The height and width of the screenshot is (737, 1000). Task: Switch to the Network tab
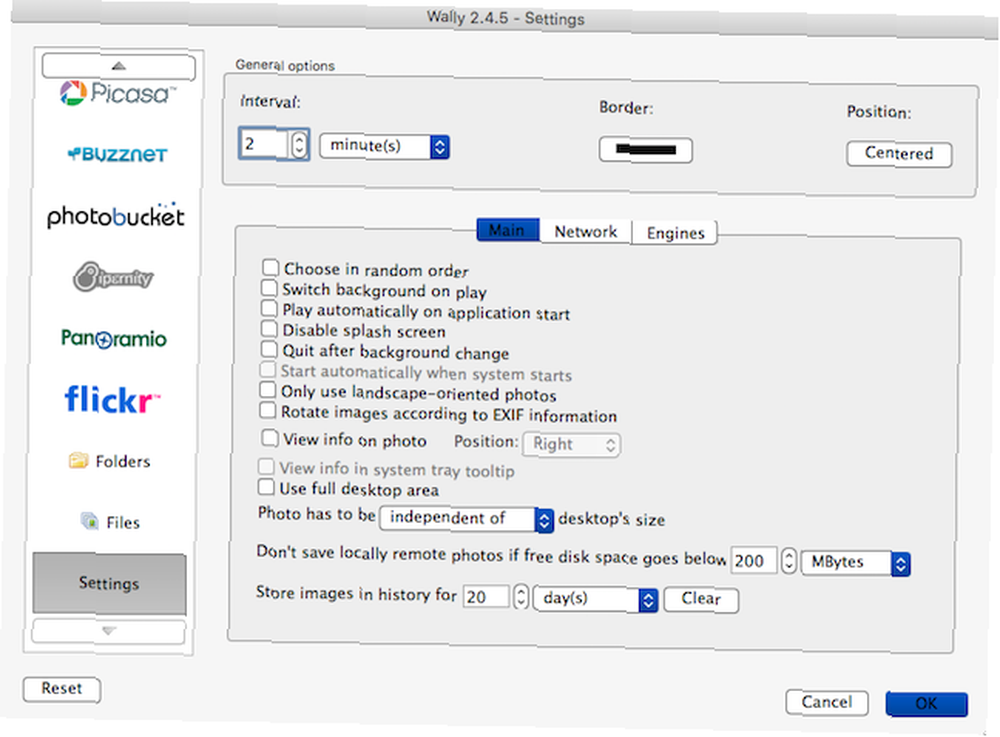585,231
